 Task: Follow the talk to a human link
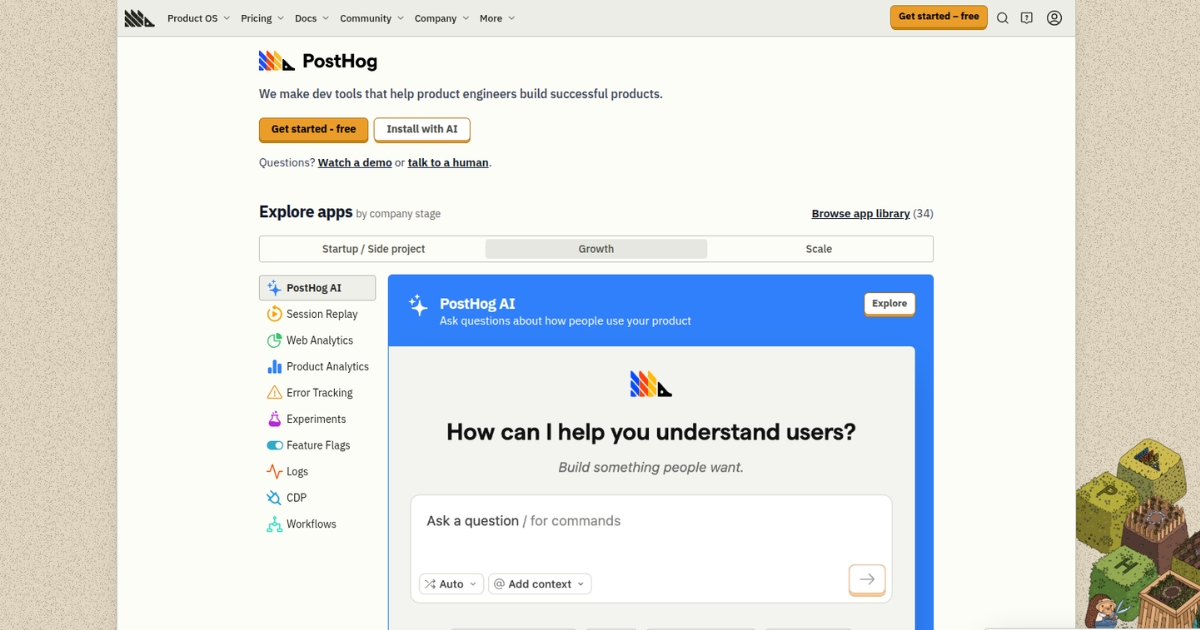(x=448, y=163)
